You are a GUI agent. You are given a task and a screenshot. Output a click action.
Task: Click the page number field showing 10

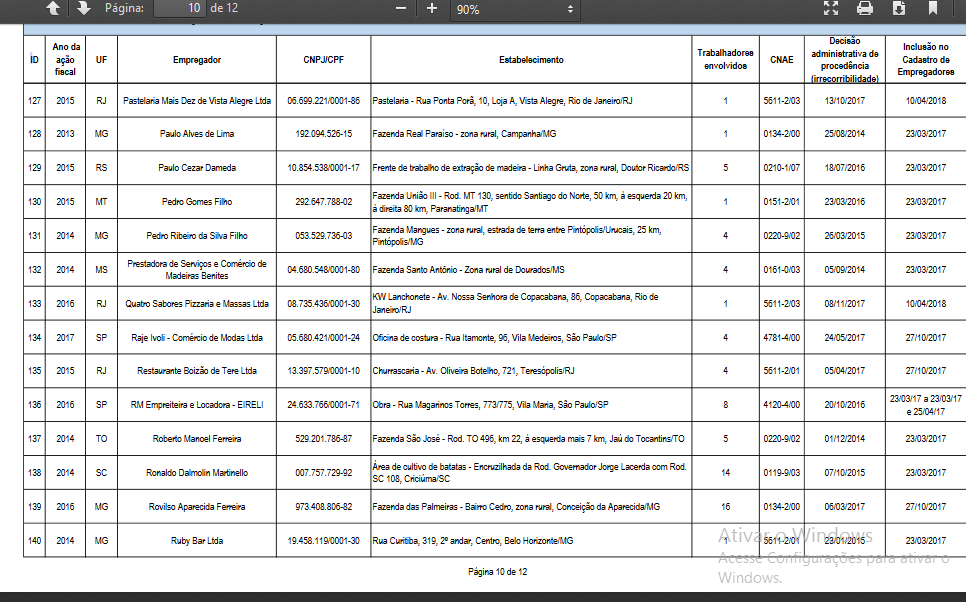179,8
